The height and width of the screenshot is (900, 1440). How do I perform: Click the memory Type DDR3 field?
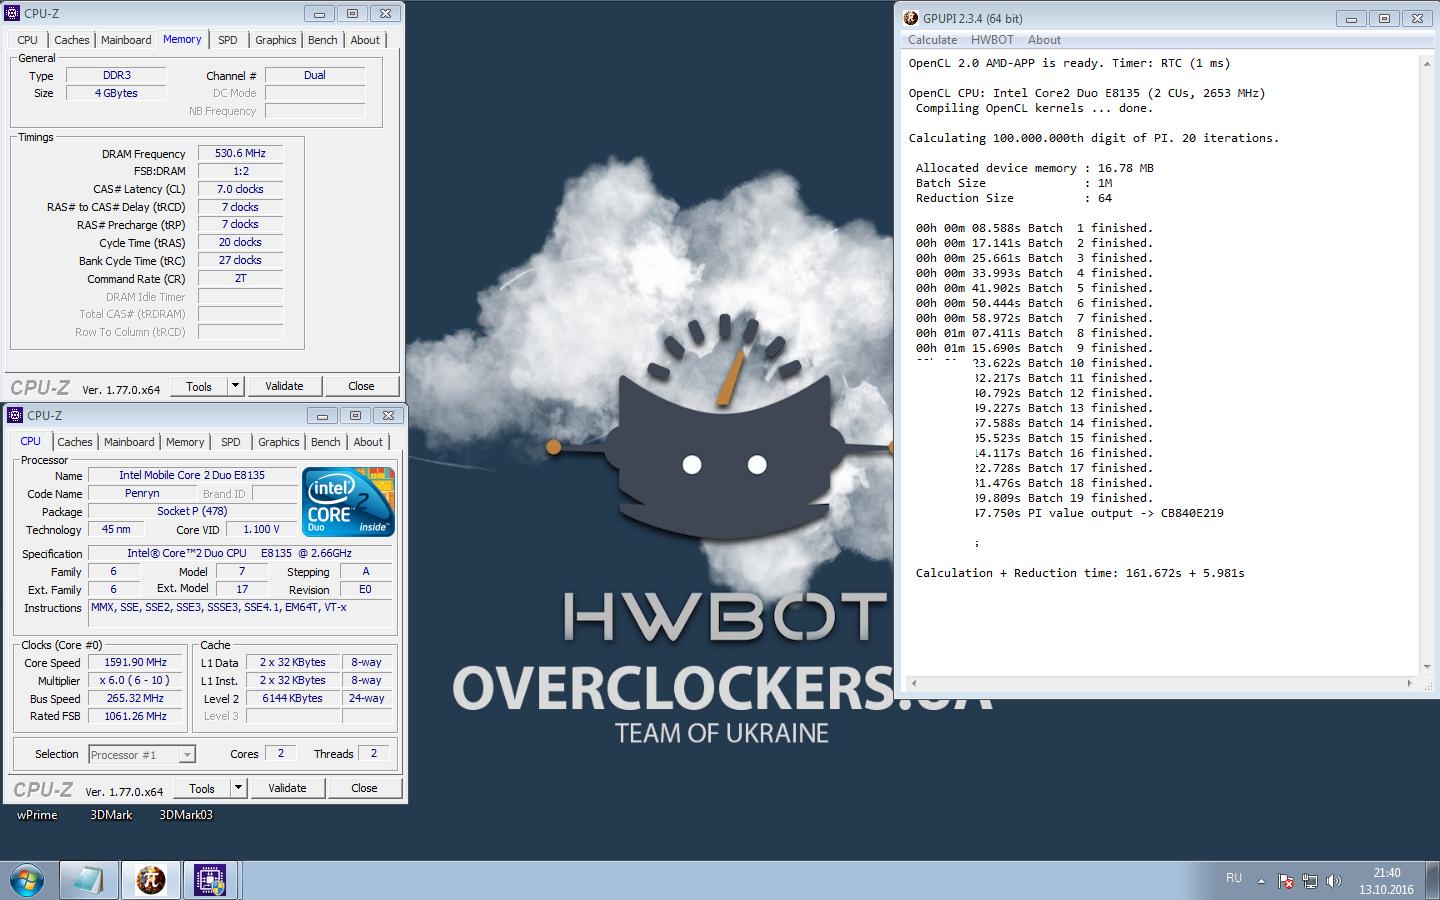pos(116,75)
